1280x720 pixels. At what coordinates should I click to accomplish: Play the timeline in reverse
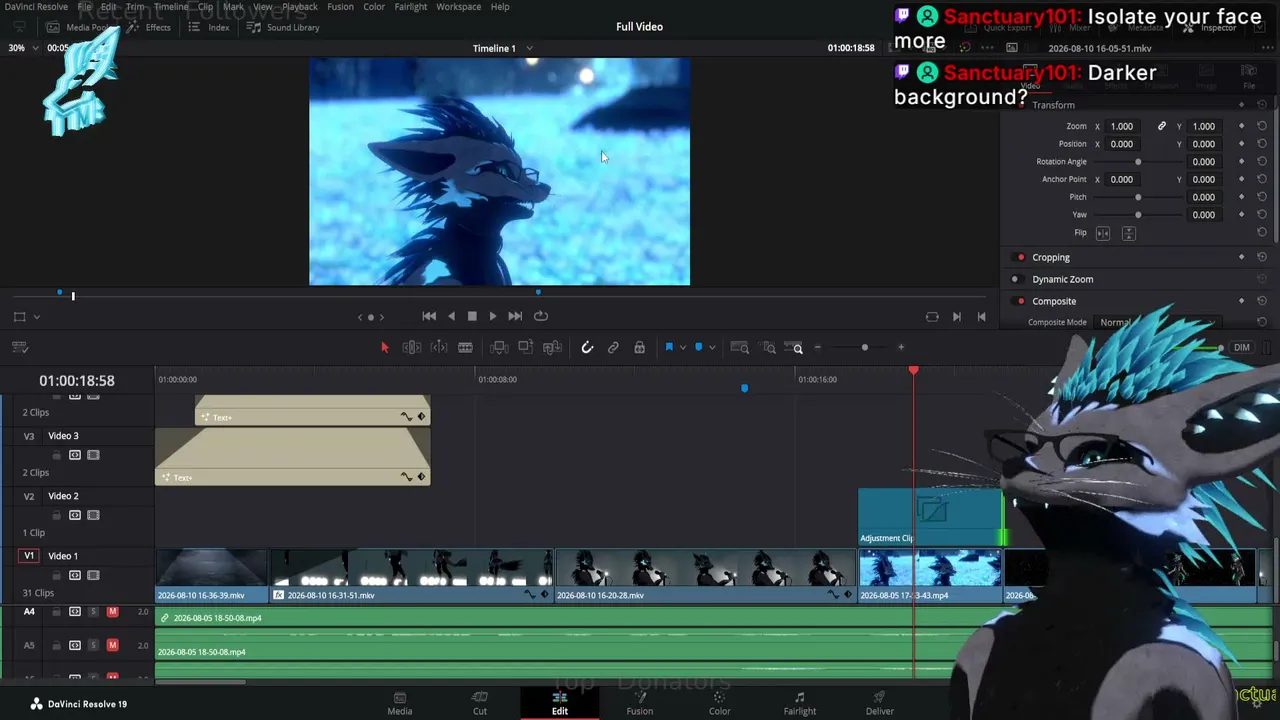tap(451, 316)
